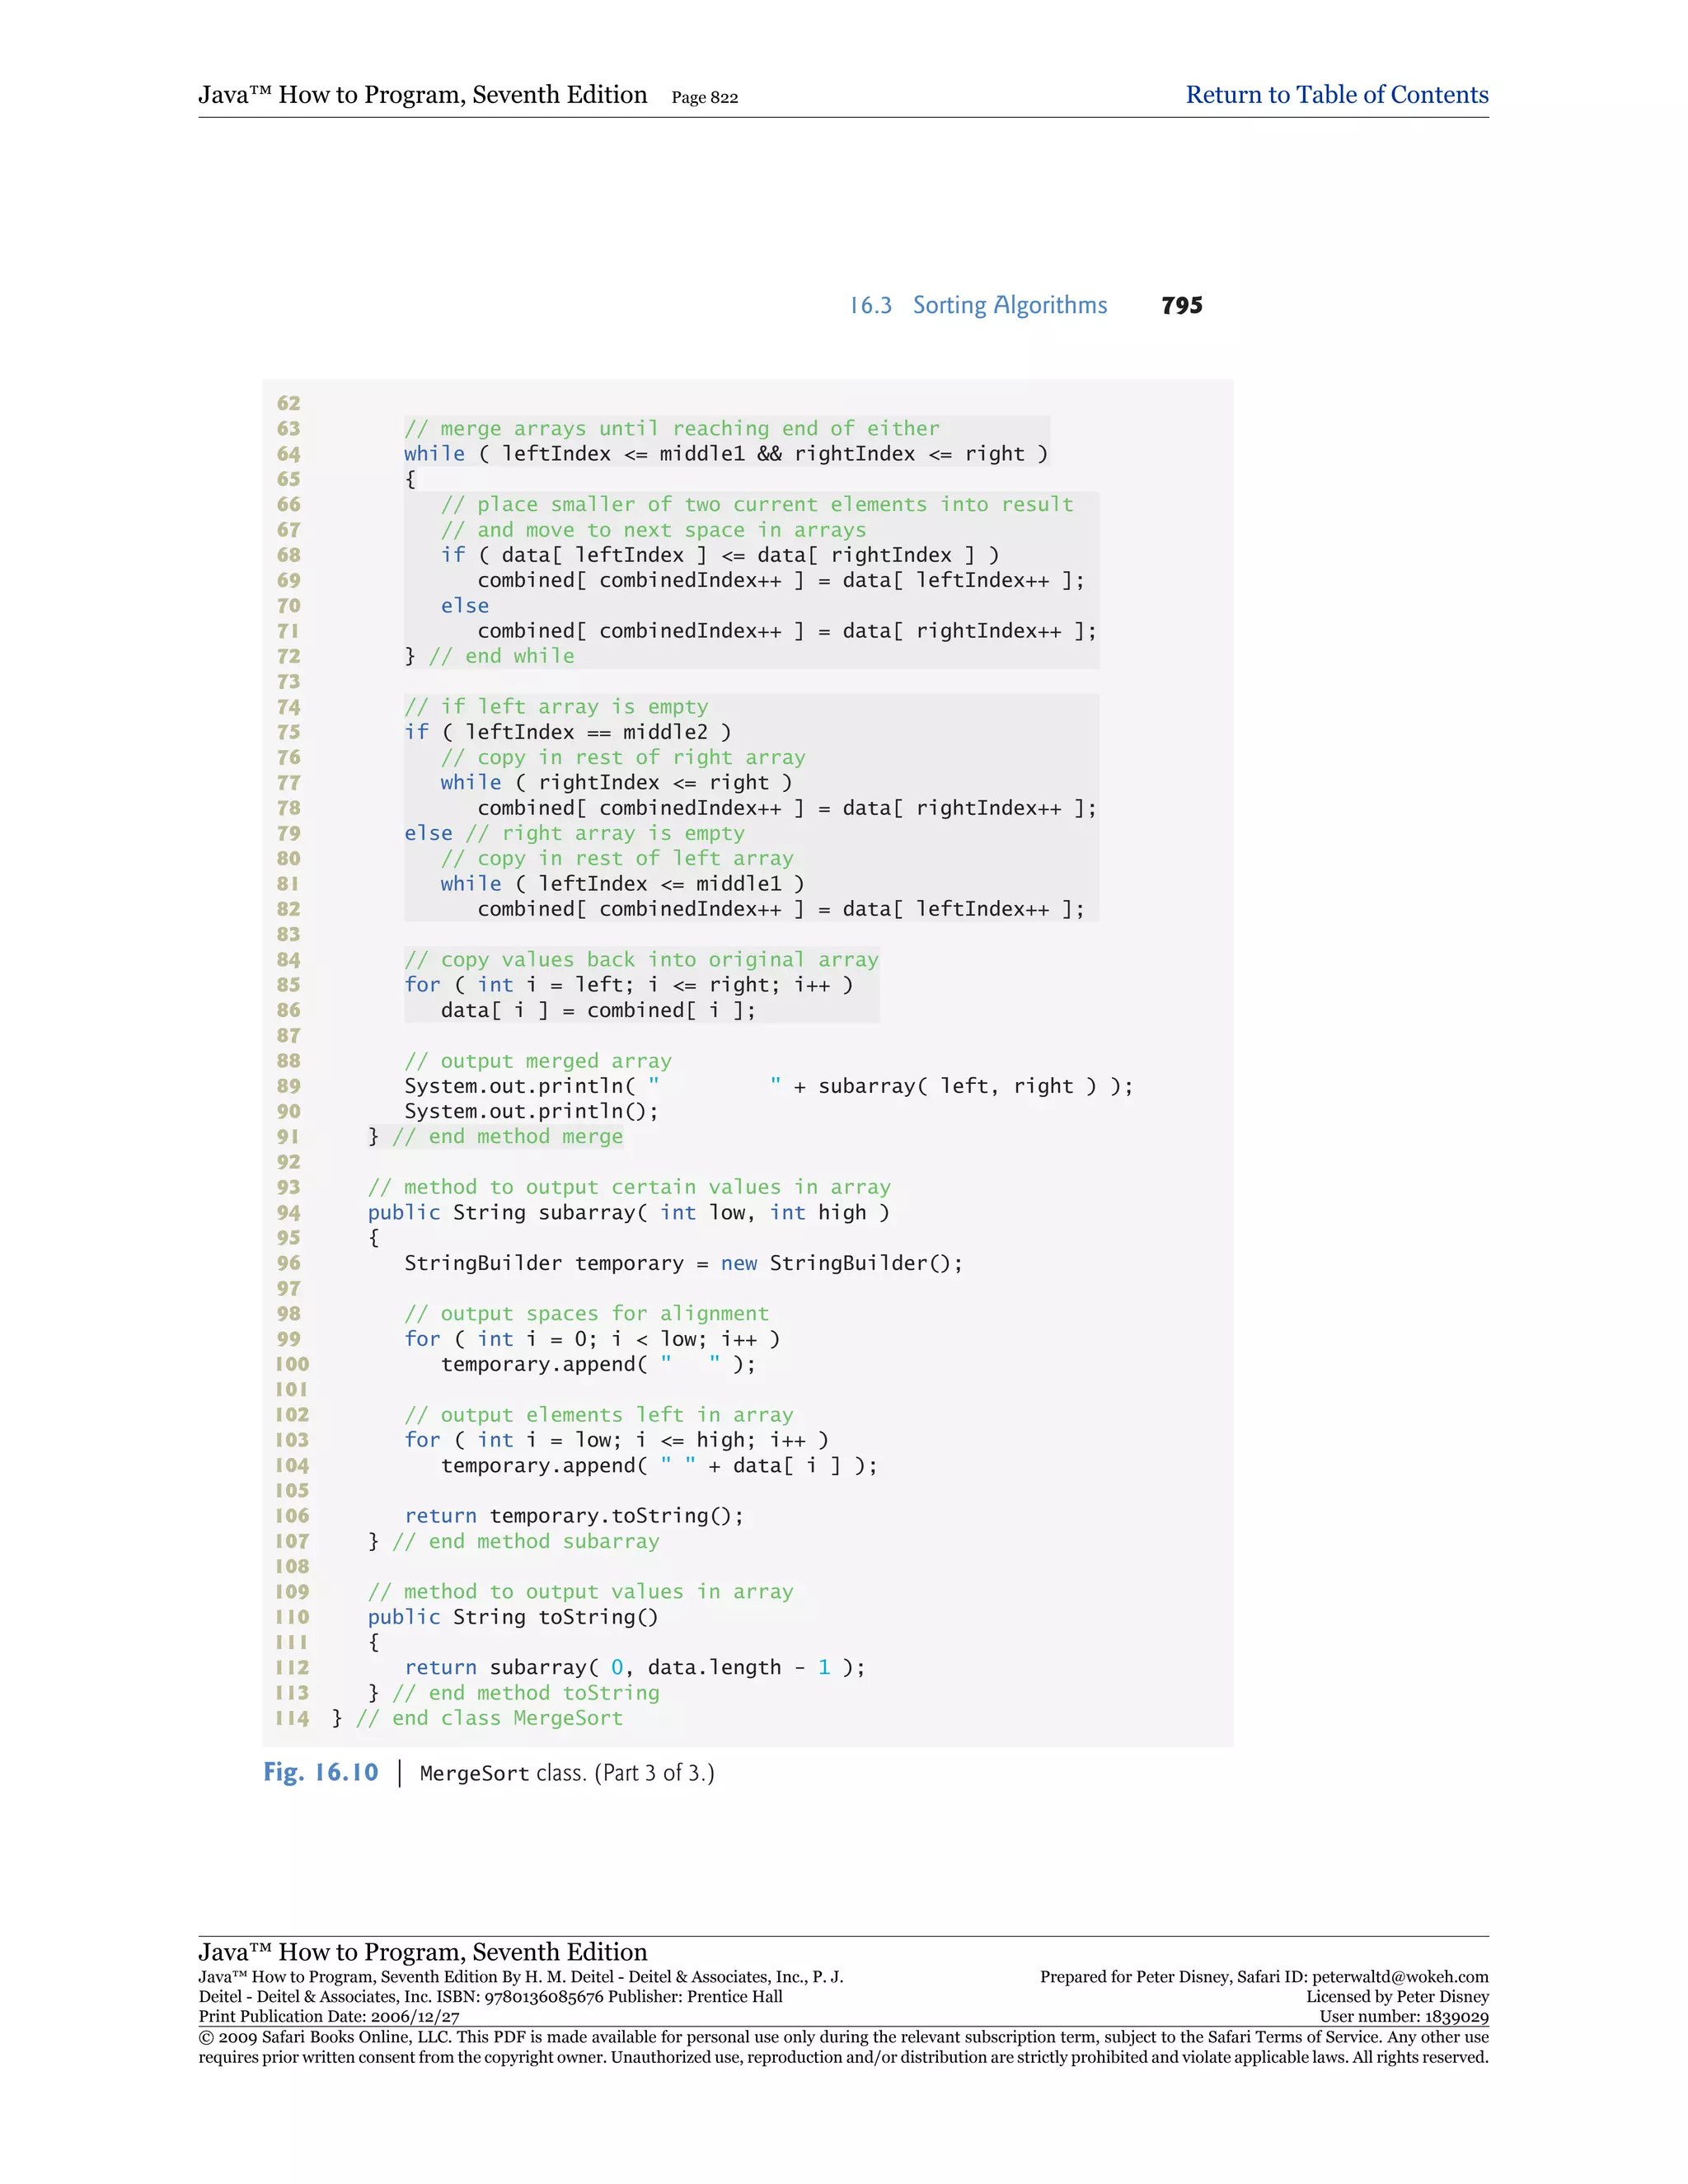Click the public String toString() declaration

tap(513, 1617)
